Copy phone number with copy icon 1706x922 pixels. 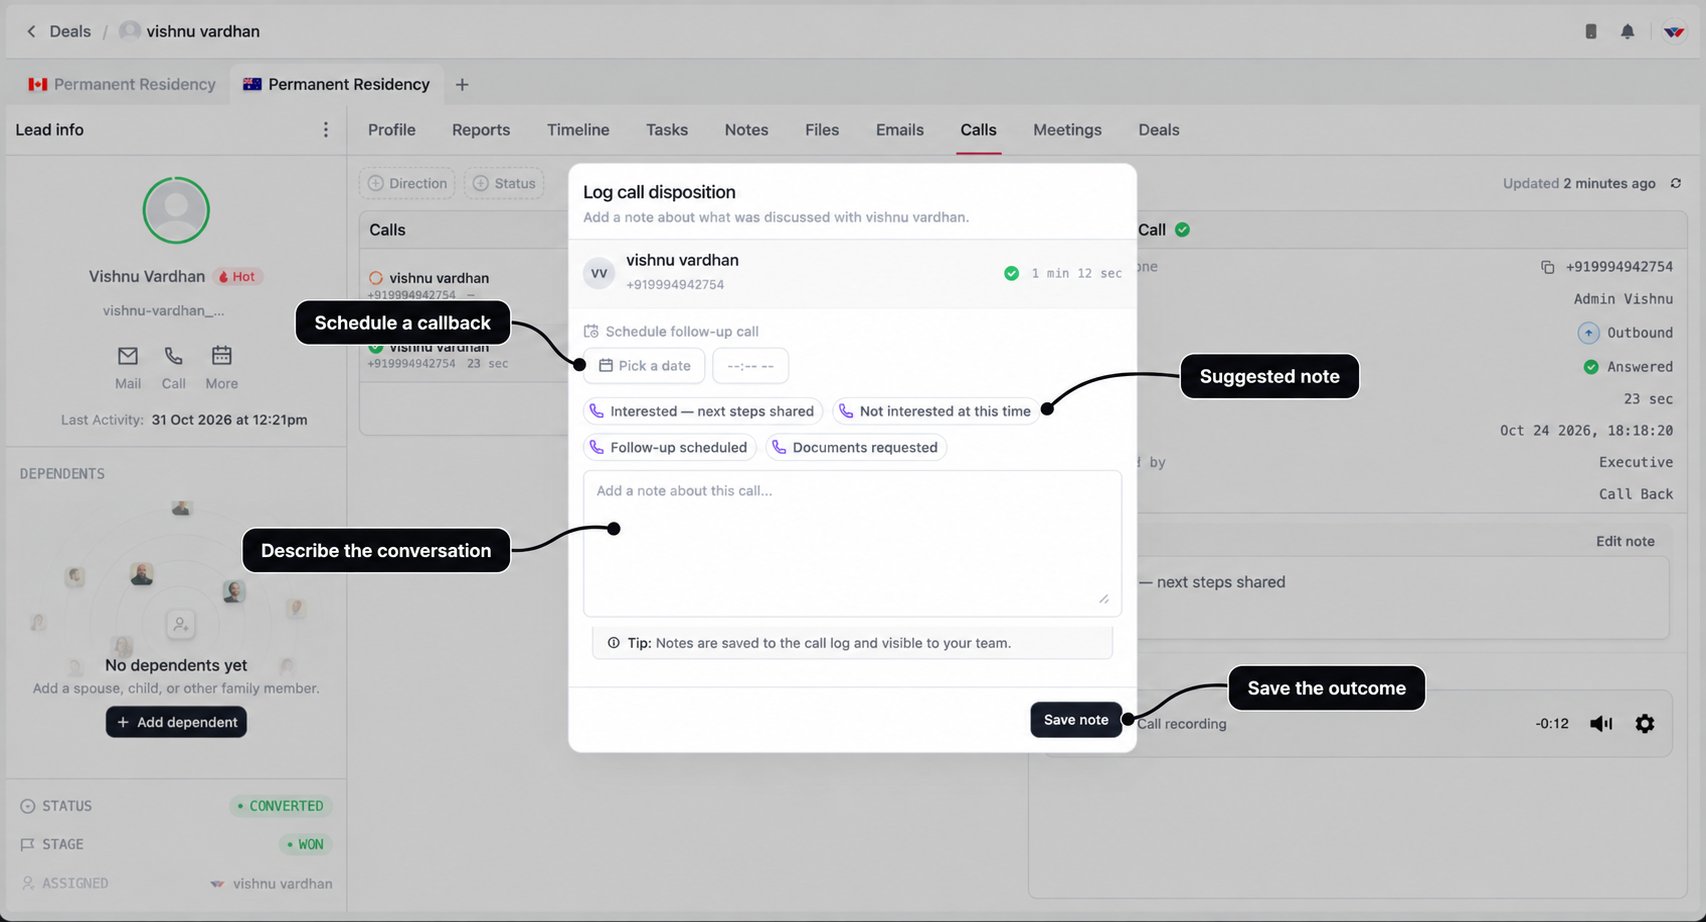click(x=1547, y=267)
